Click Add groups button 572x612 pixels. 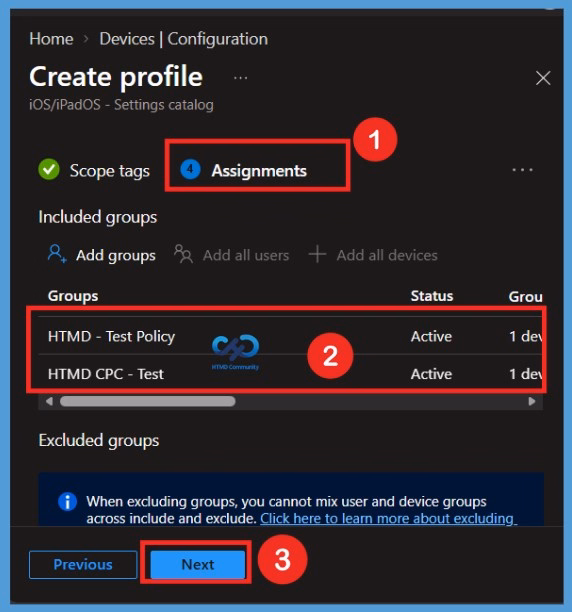click(x=101, y=255)
